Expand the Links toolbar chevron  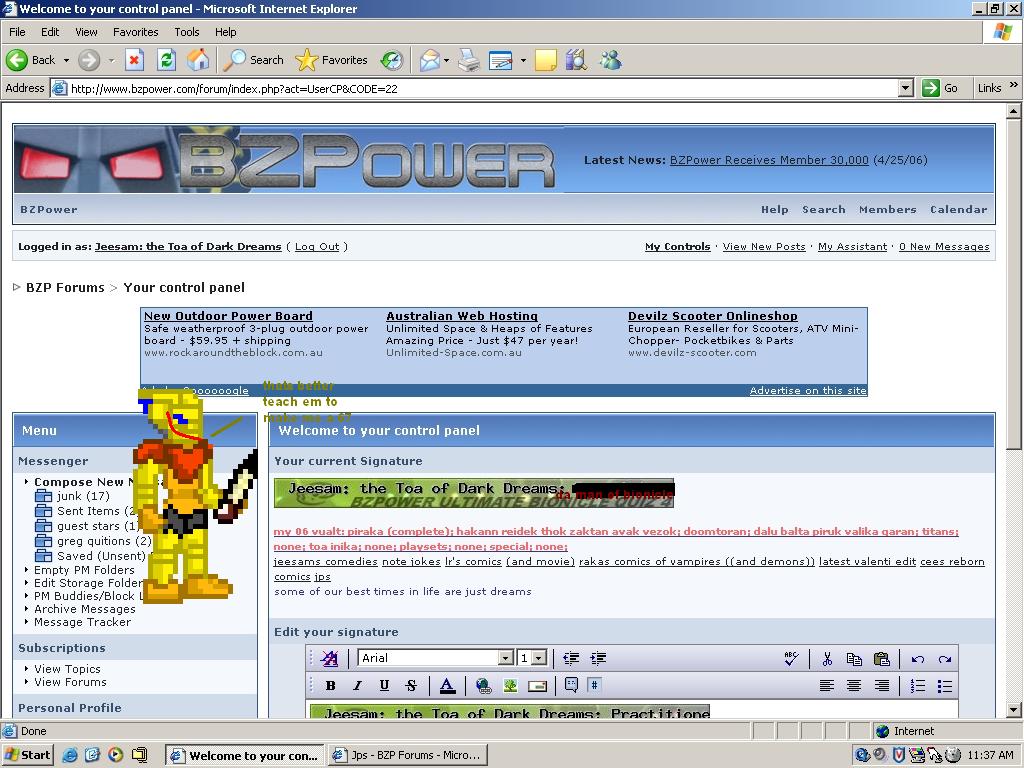pyautogui.click(x=1014, y=85)
